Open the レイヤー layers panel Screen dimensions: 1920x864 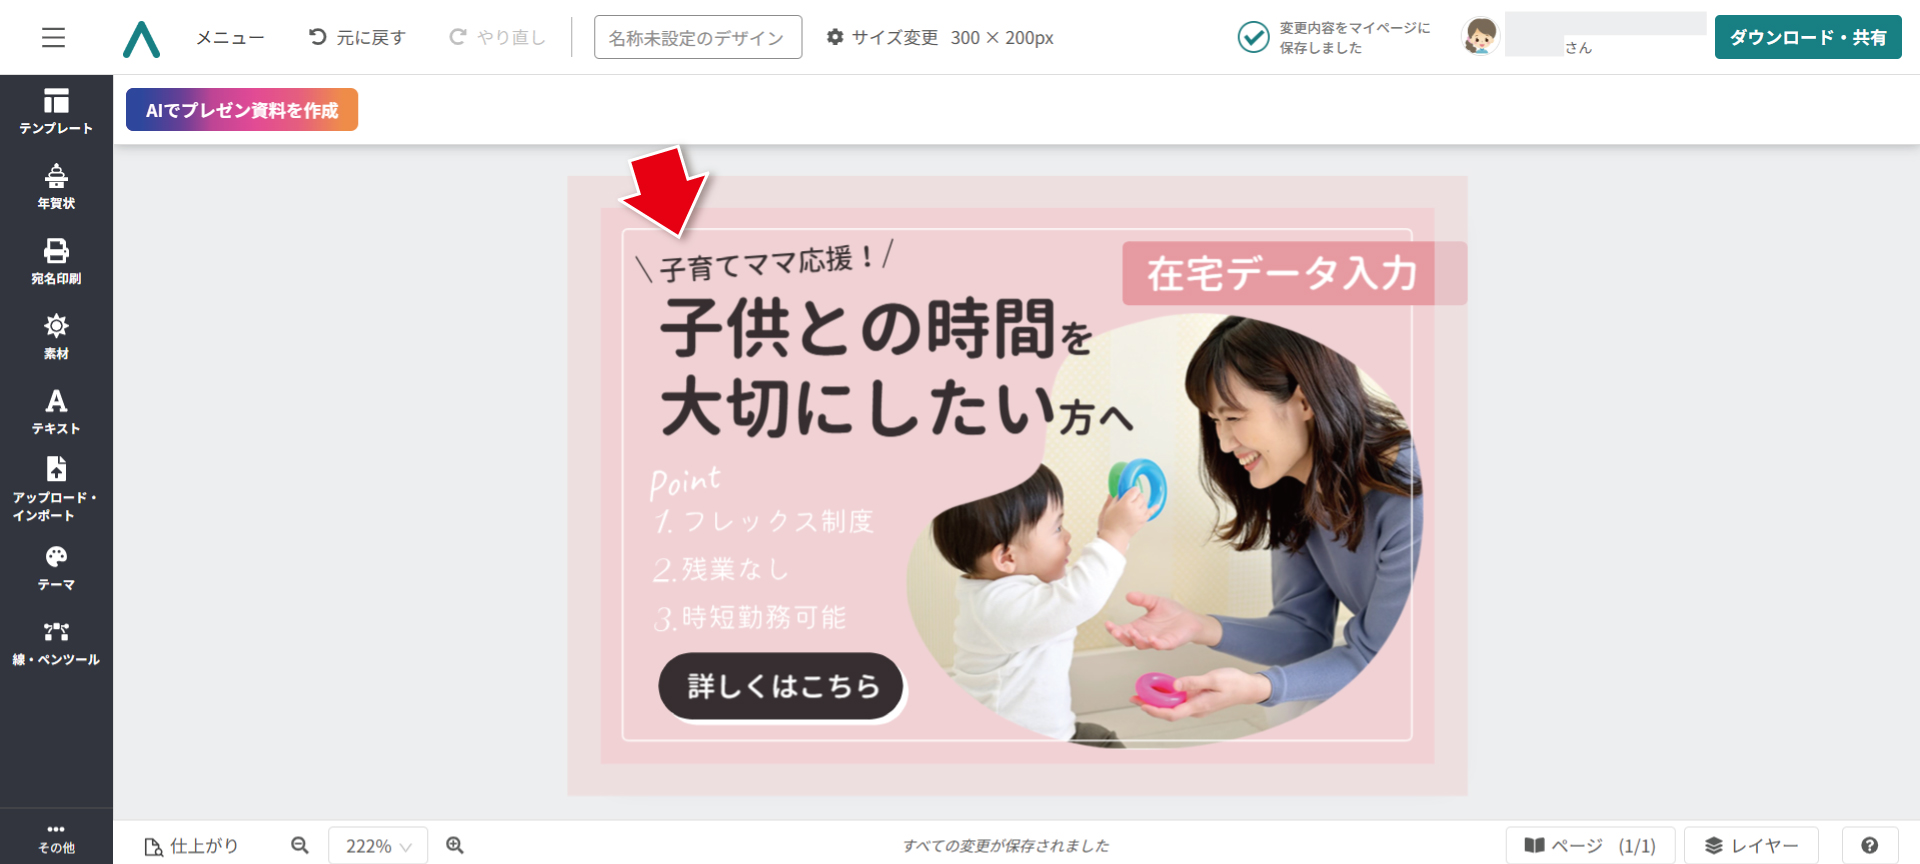[1751, 846]
